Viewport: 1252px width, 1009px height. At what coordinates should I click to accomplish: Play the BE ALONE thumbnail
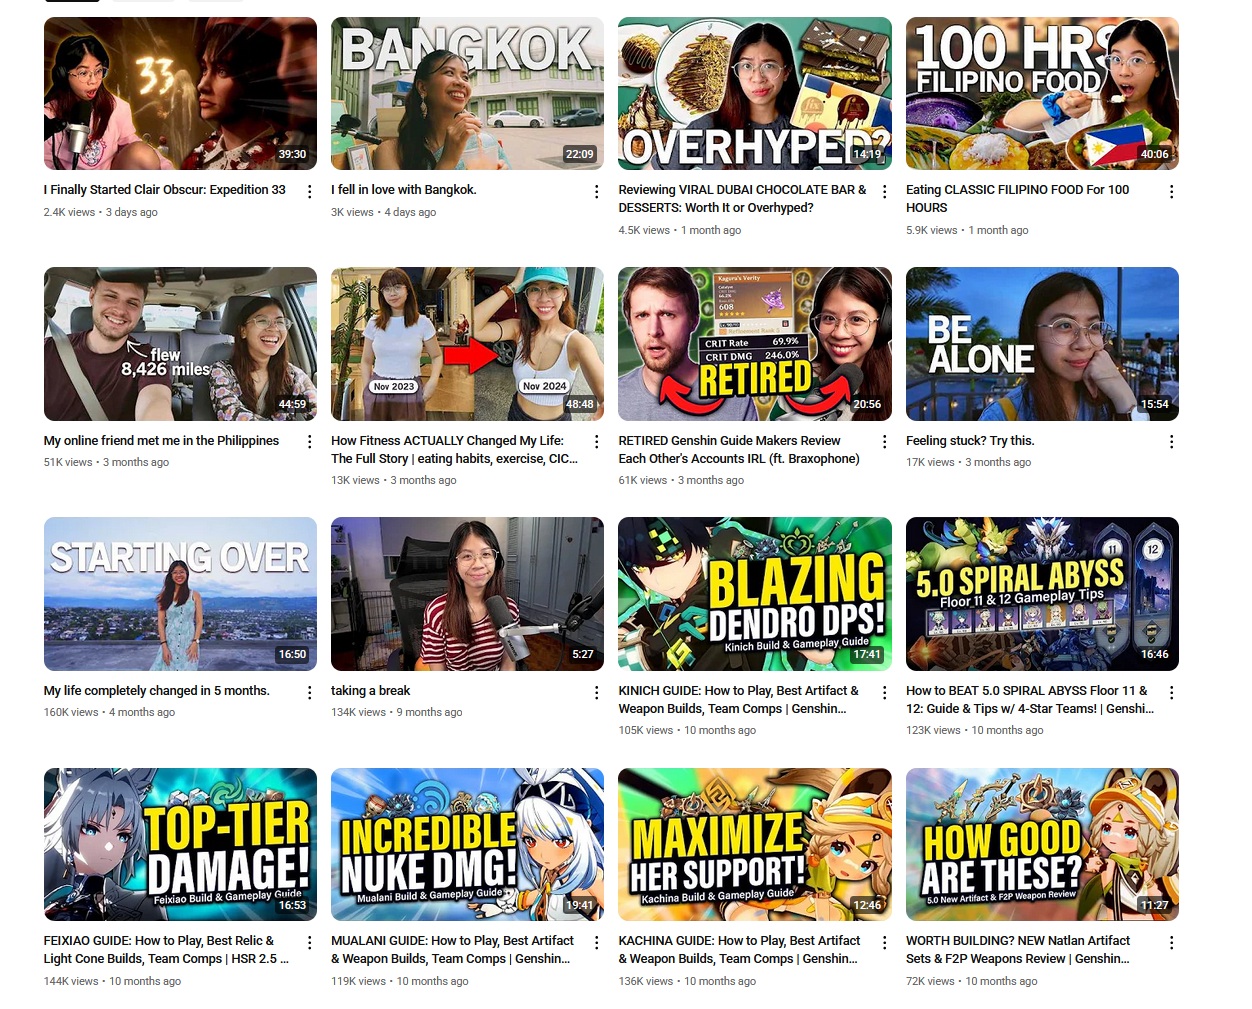[x=1042, y=344]
